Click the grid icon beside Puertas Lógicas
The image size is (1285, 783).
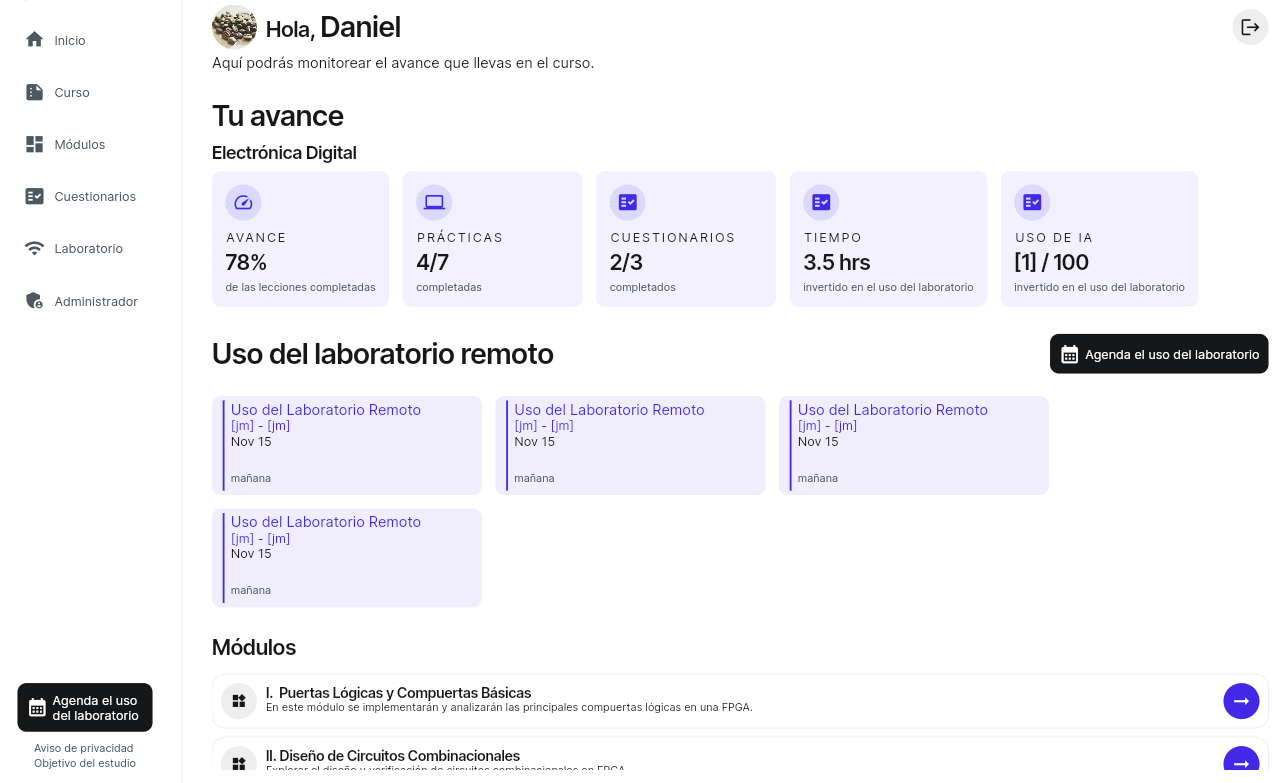coord(238,701)
